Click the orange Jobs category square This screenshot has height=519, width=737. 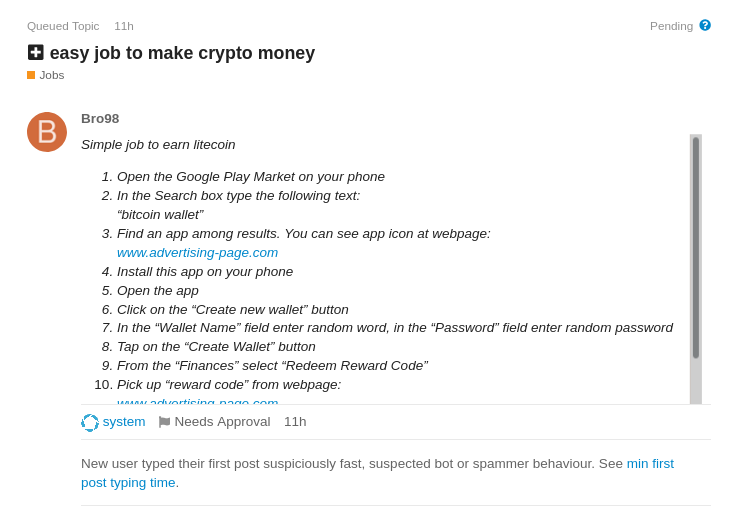tap(31, 75)
